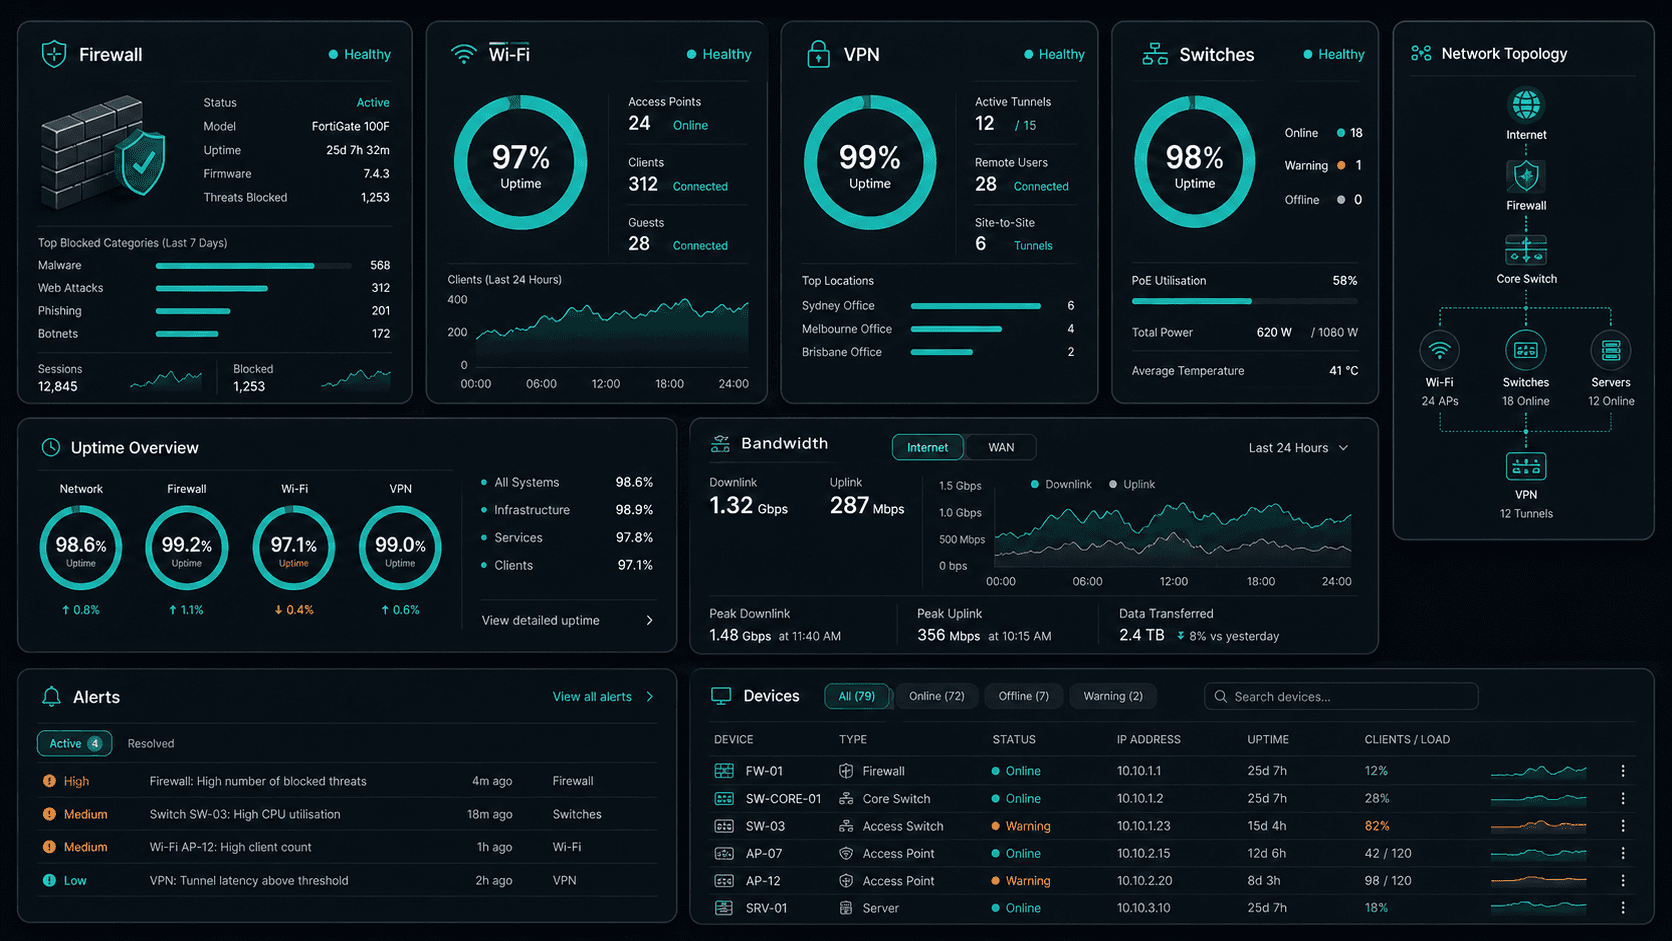
Task: Click the SRV-01 device row icon
Action: [724, 908]
